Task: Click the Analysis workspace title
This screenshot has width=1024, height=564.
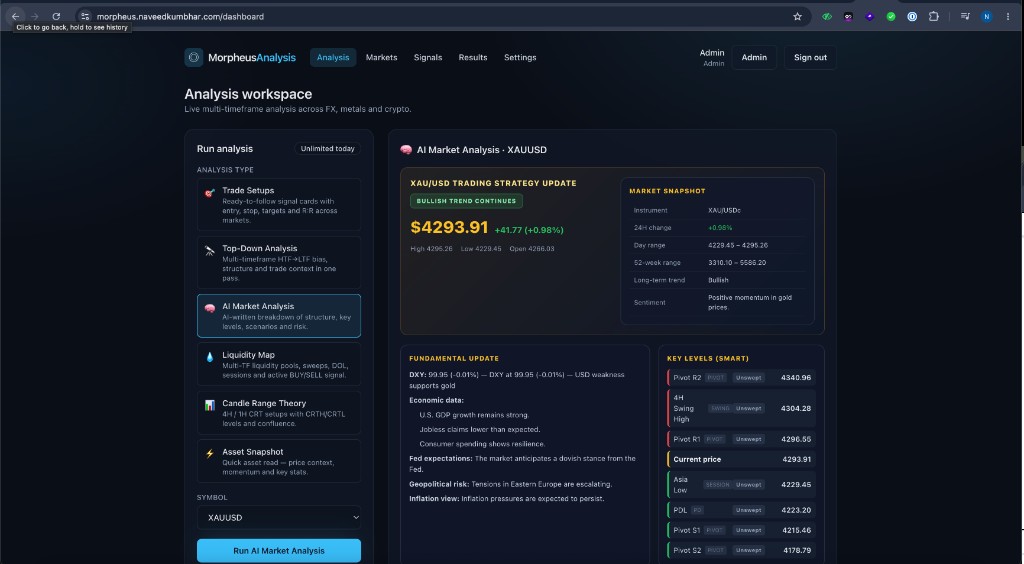Action: click(x=248, y=94)
